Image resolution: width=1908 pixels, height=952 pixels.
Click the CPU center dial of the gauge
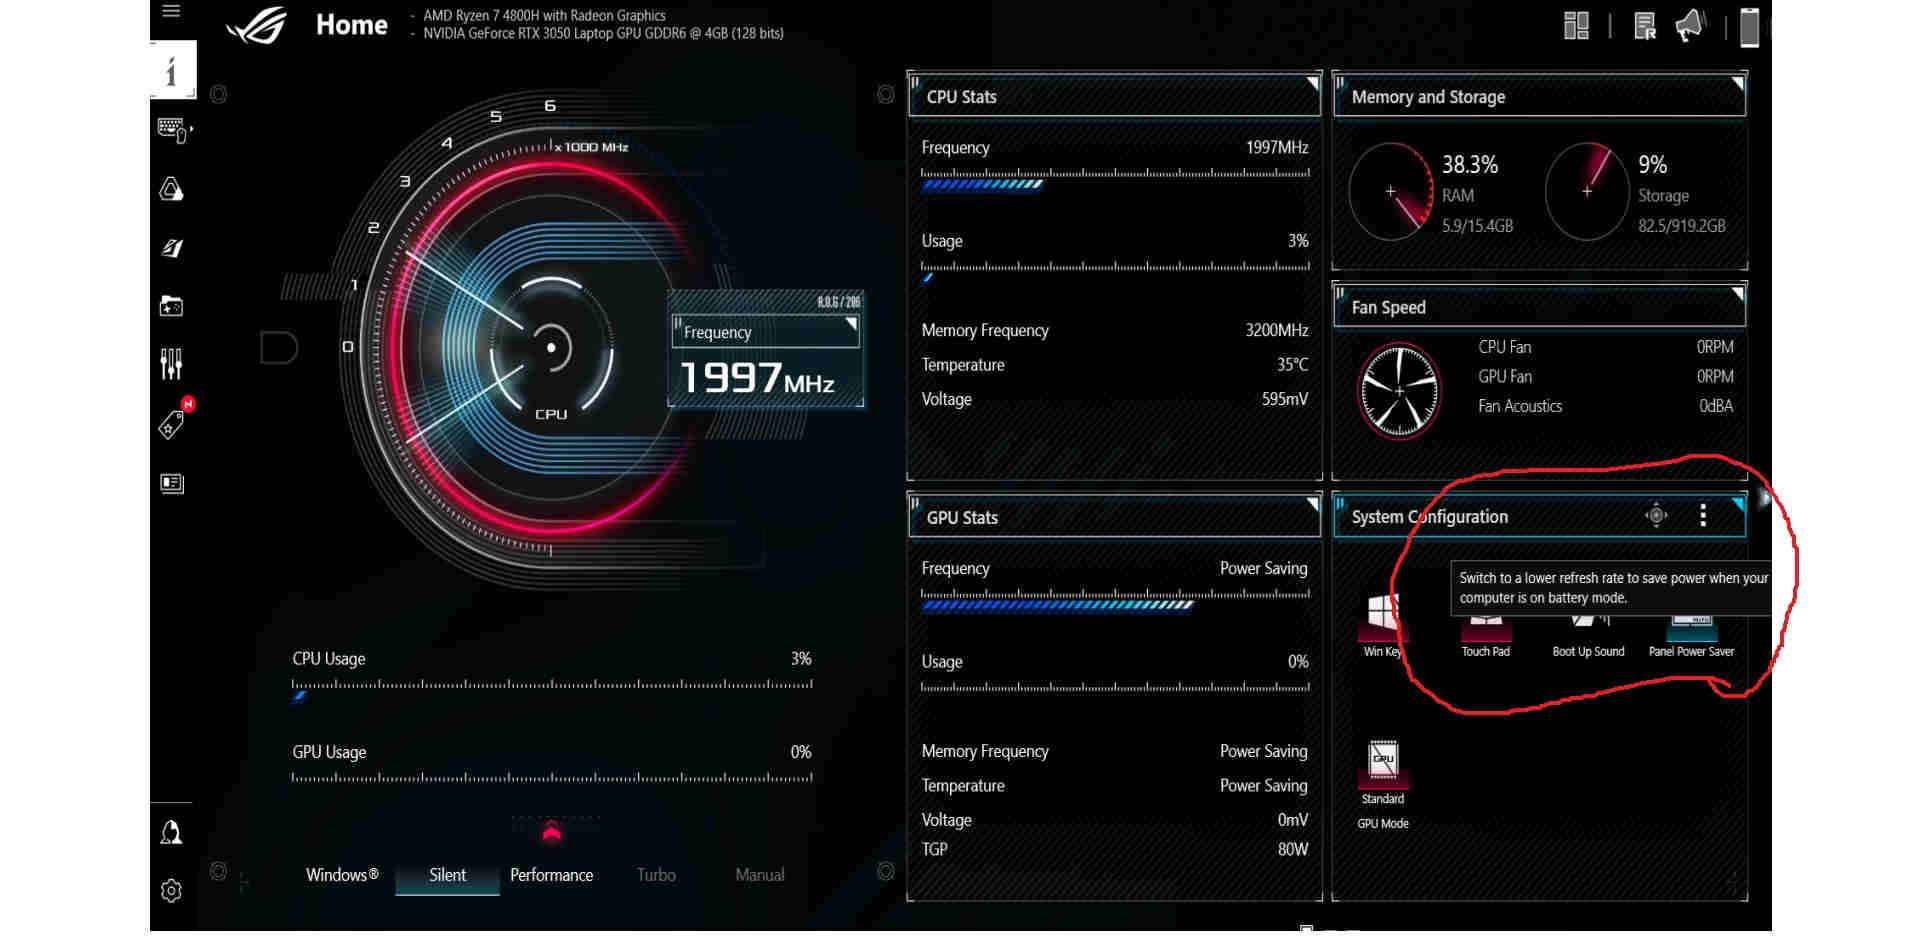click(551, 348)
